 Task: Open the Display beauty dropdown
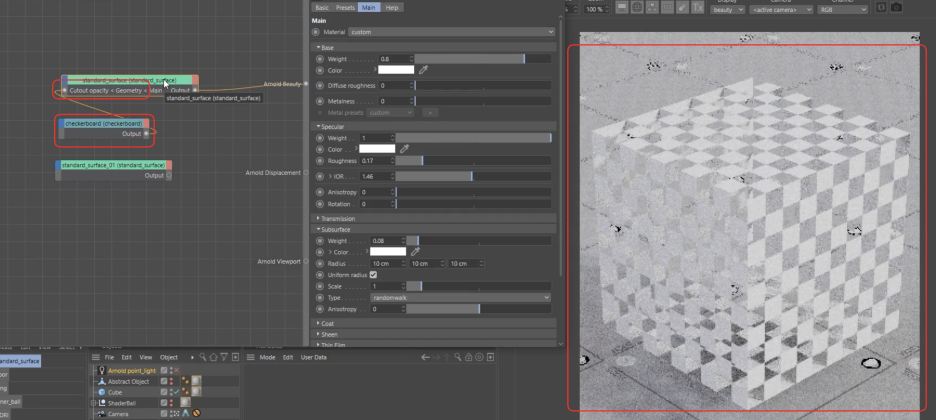tap(727, 10)
